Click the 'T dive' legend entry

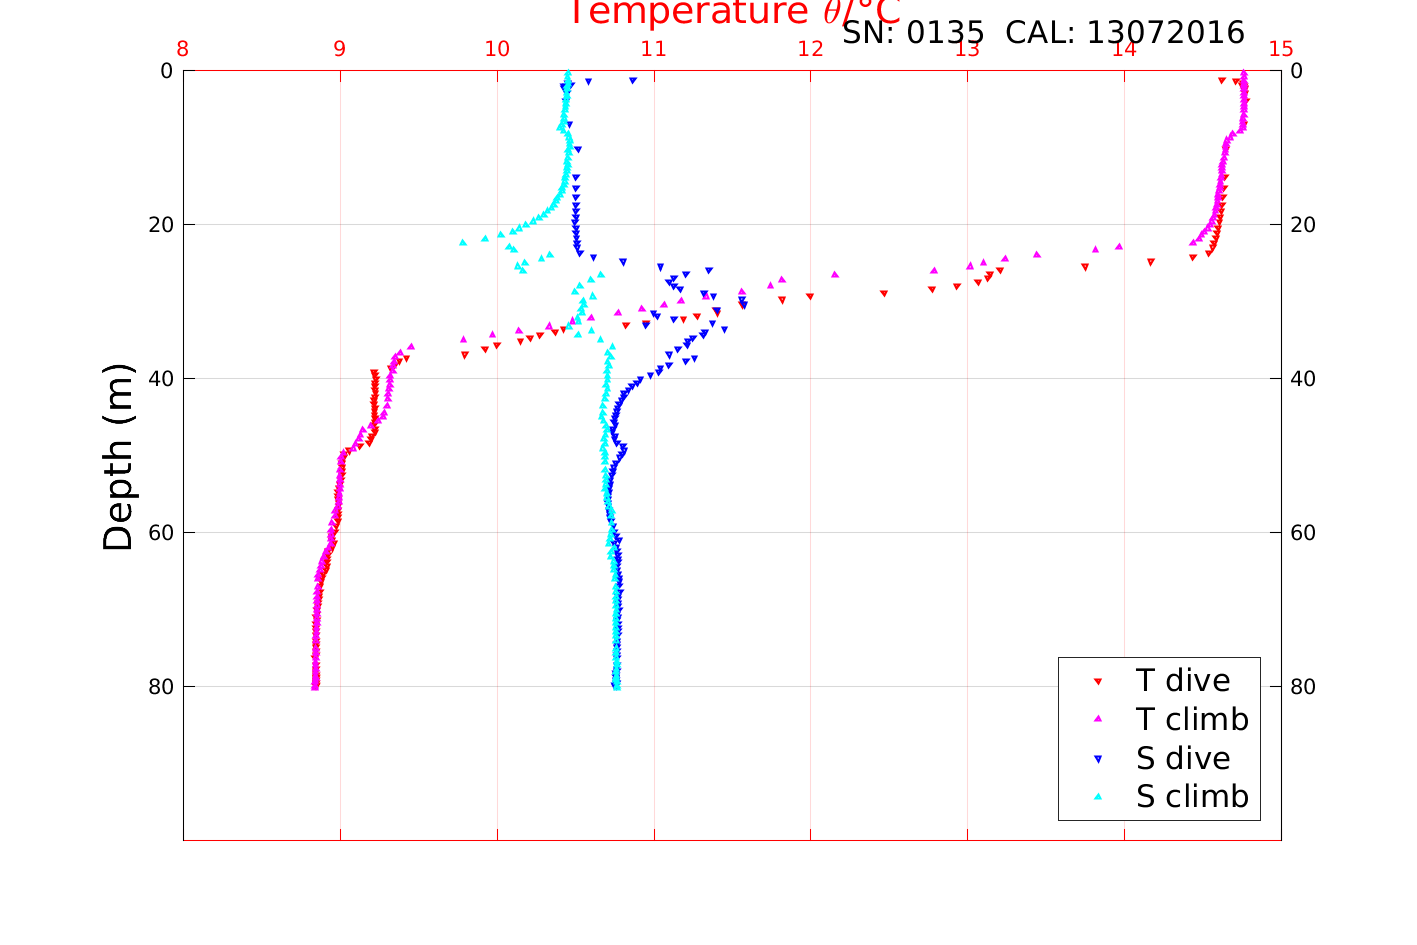click(1182, 680)
